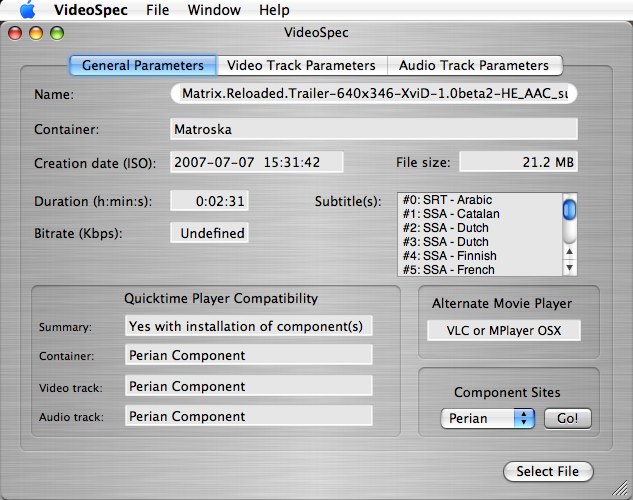This screenshot has height=500, width=633.
Task: Click the Duration value 0:02:31
Action: point(210,201)
